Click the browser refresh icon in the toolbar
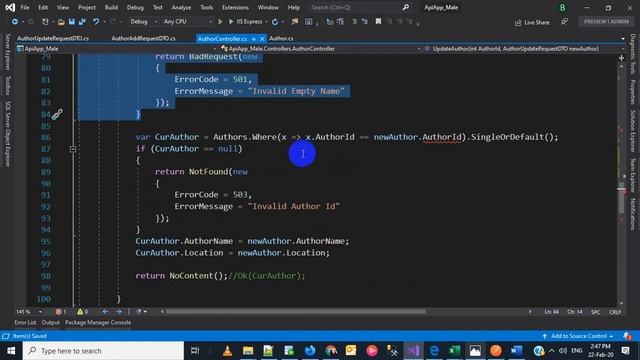The height and width of the screenshot is (360, 640). [275, 22]
